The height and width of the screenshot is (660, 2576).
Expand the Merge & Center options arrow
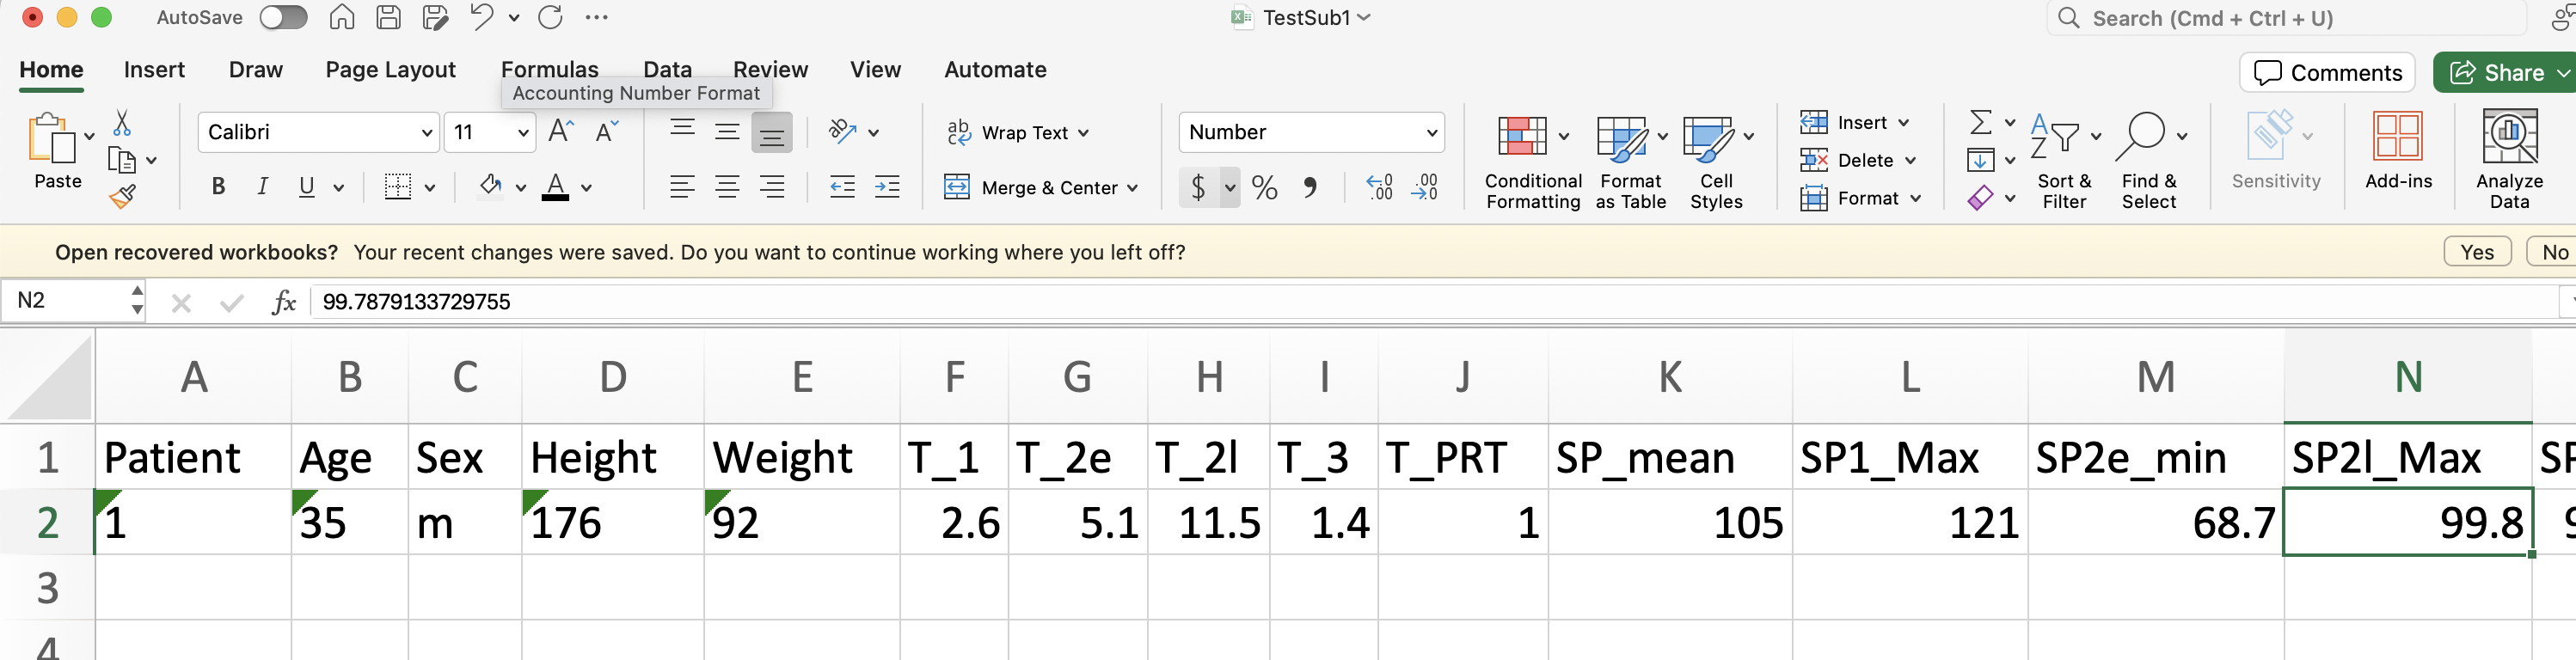click(1132, 188)
